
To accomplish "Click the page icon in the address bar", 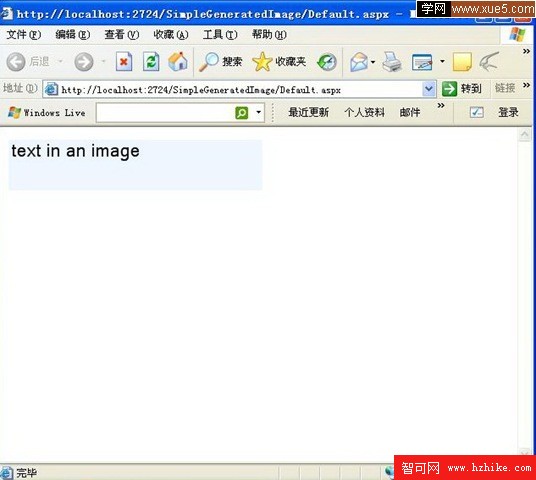I will click(x=51, y=89).
